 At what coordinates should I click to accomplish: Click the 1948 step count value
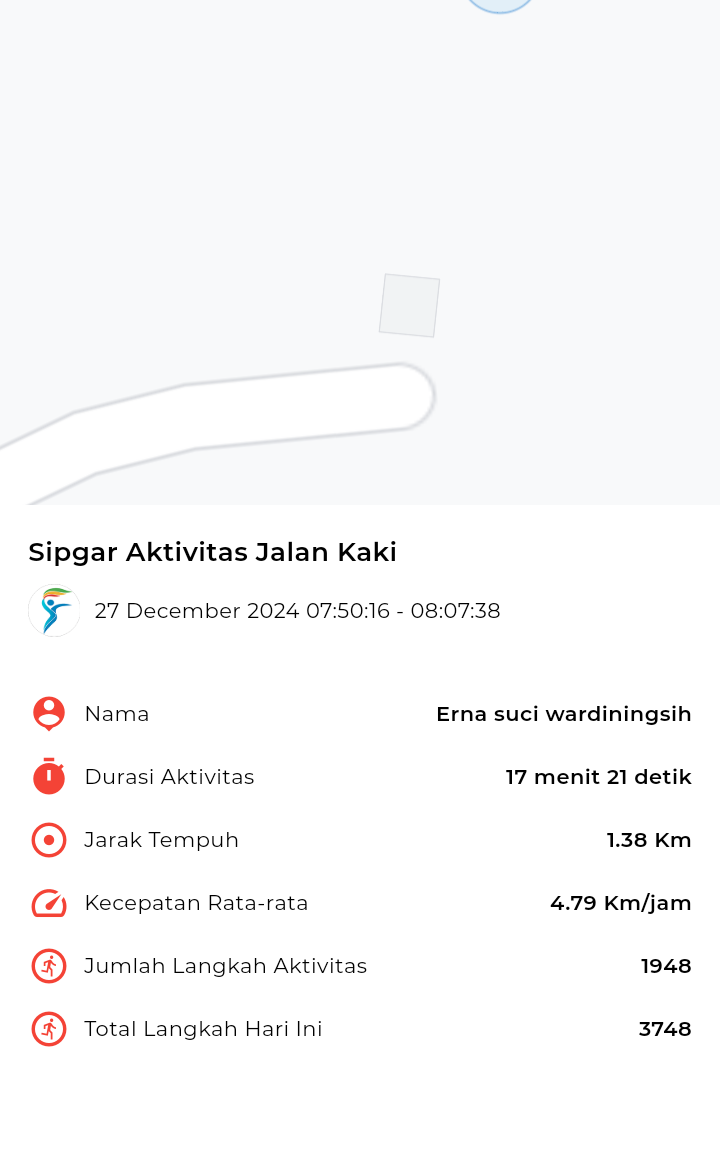coord(666,966)
